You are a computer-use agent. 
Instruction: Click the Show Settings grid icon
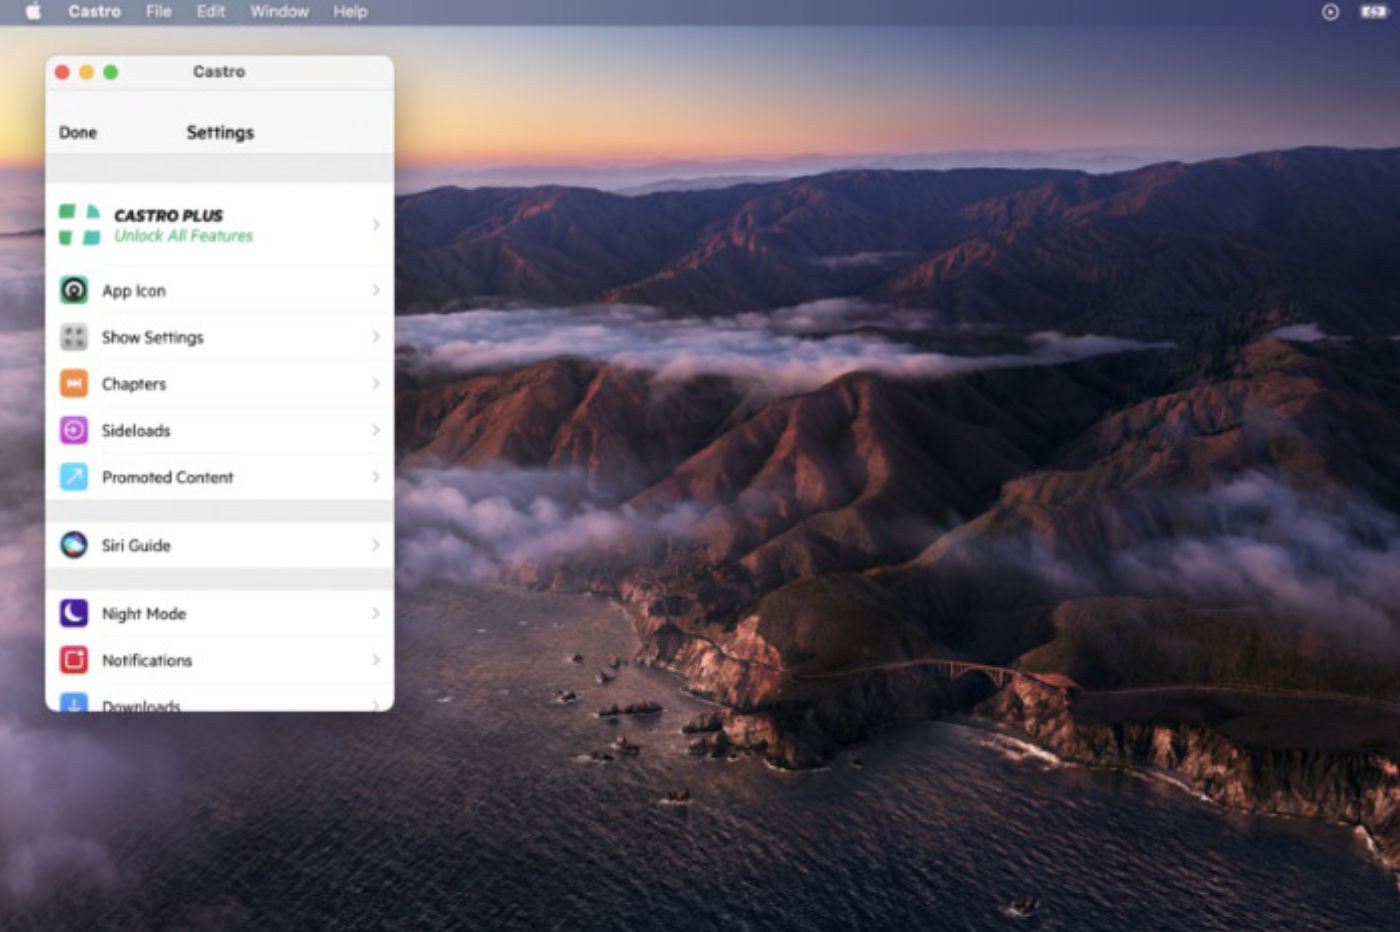(x=74, y=337)
